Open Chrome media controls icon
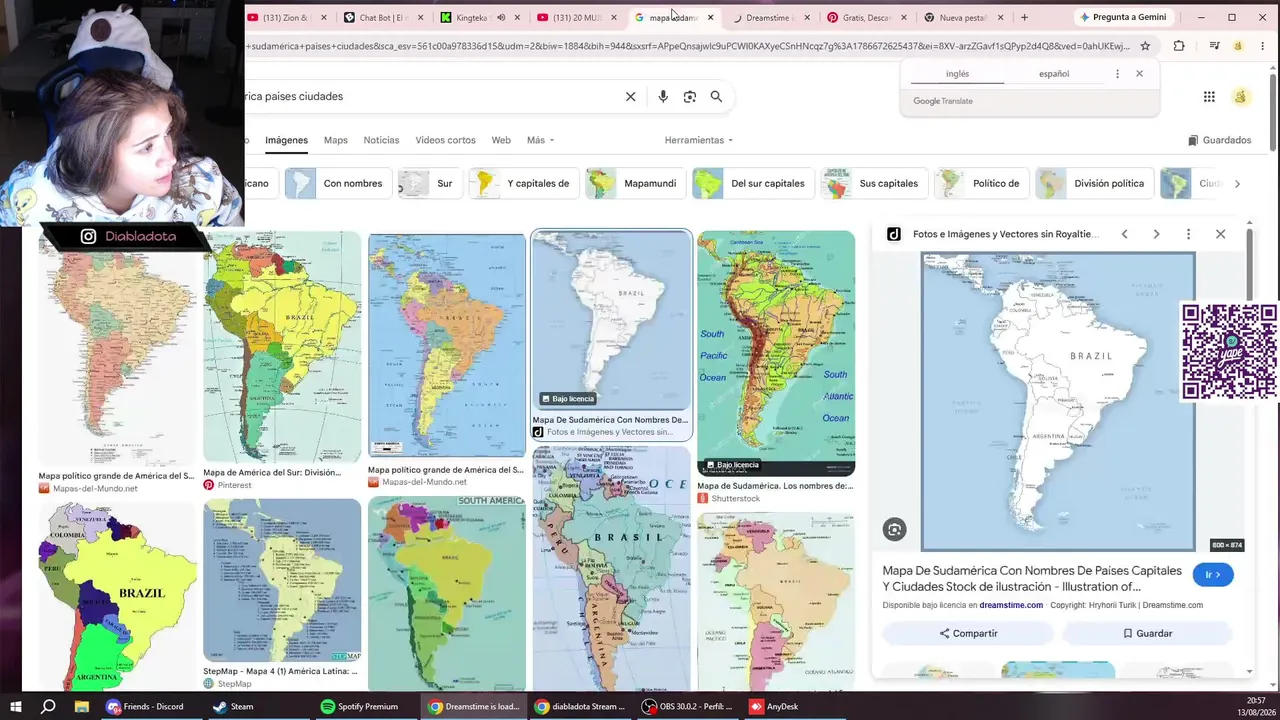This screenshot has width=1280, height=720. (x=1214, y=46)
